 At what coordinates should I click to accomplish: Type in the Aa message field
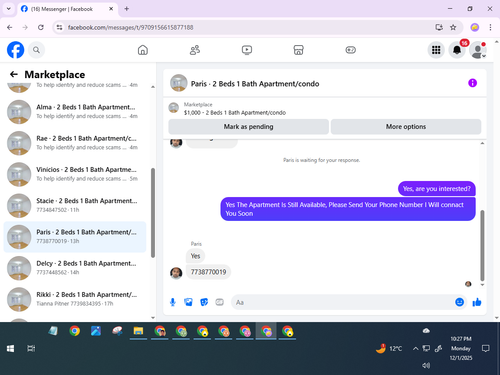(x=343, y=302)
